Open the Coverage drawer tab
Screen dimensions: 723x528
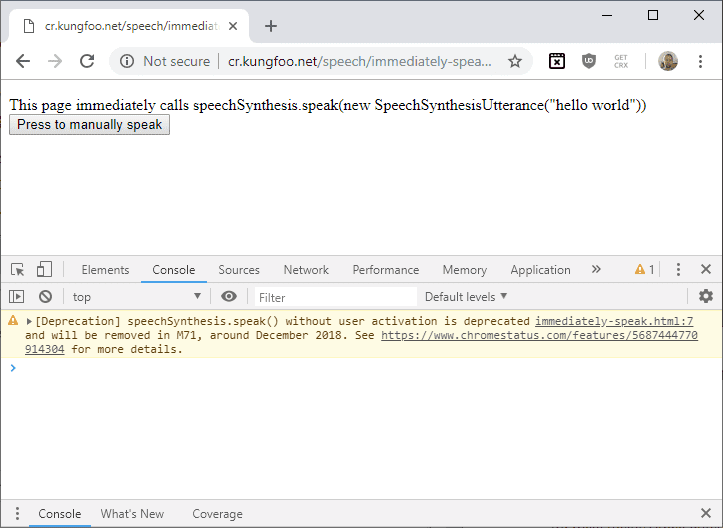pos(217,514)
